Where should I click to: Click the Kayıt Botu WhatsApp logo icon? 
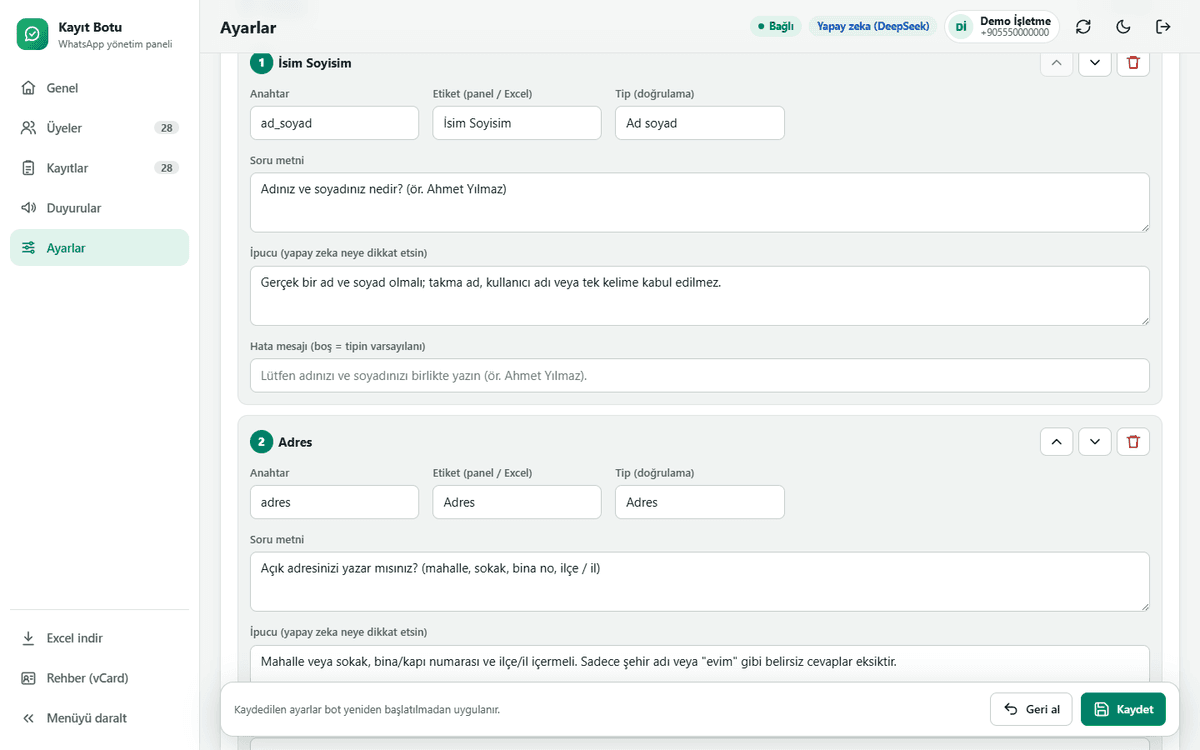(33, 34)
